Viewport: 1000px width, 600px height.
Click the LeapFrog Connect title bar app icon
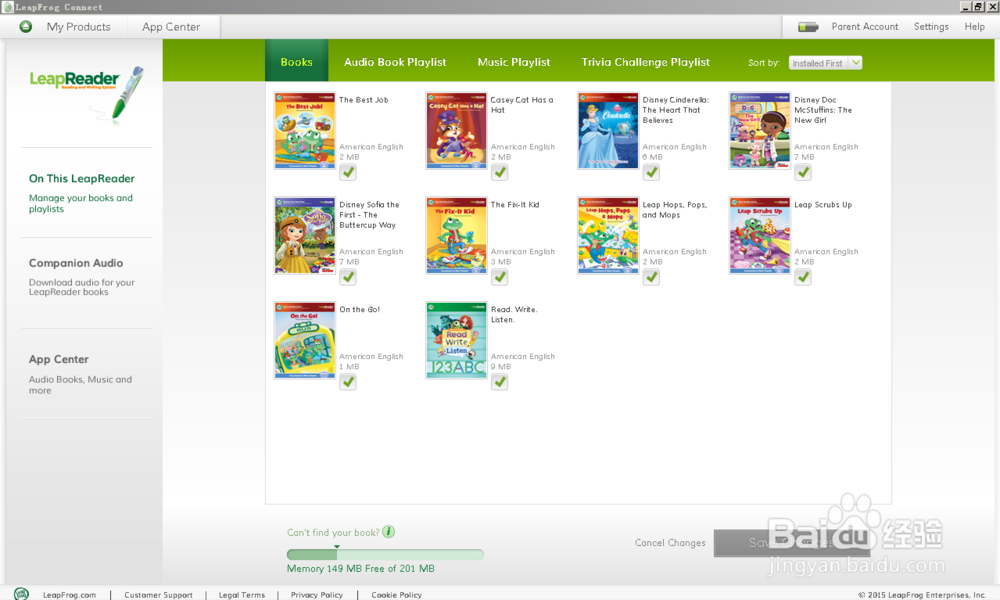pos(8,7)
